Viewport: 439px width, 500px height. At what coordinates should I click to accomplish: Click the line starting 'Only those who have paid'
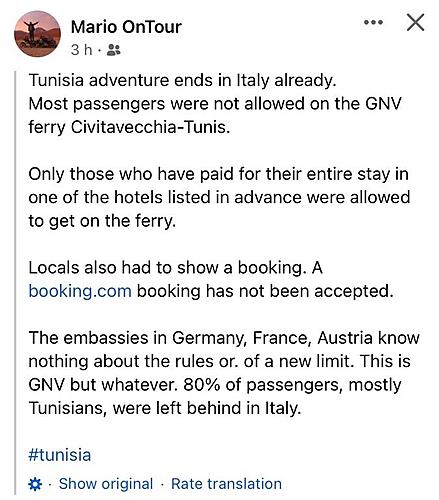click(x=218, y=174)
